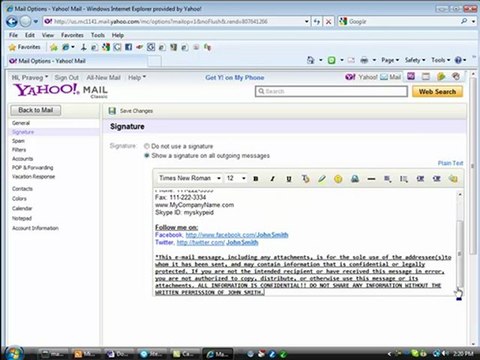The image size is (480, 360).
Task: Expand the command bar Tools dropdown
Action: pyautogui.click(x=441, y=60)
